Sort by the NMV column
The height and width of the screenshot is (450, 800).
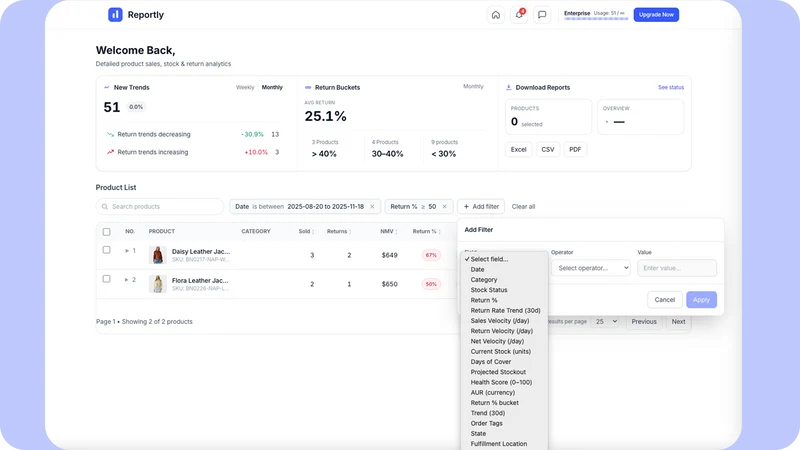coord(388,232)
